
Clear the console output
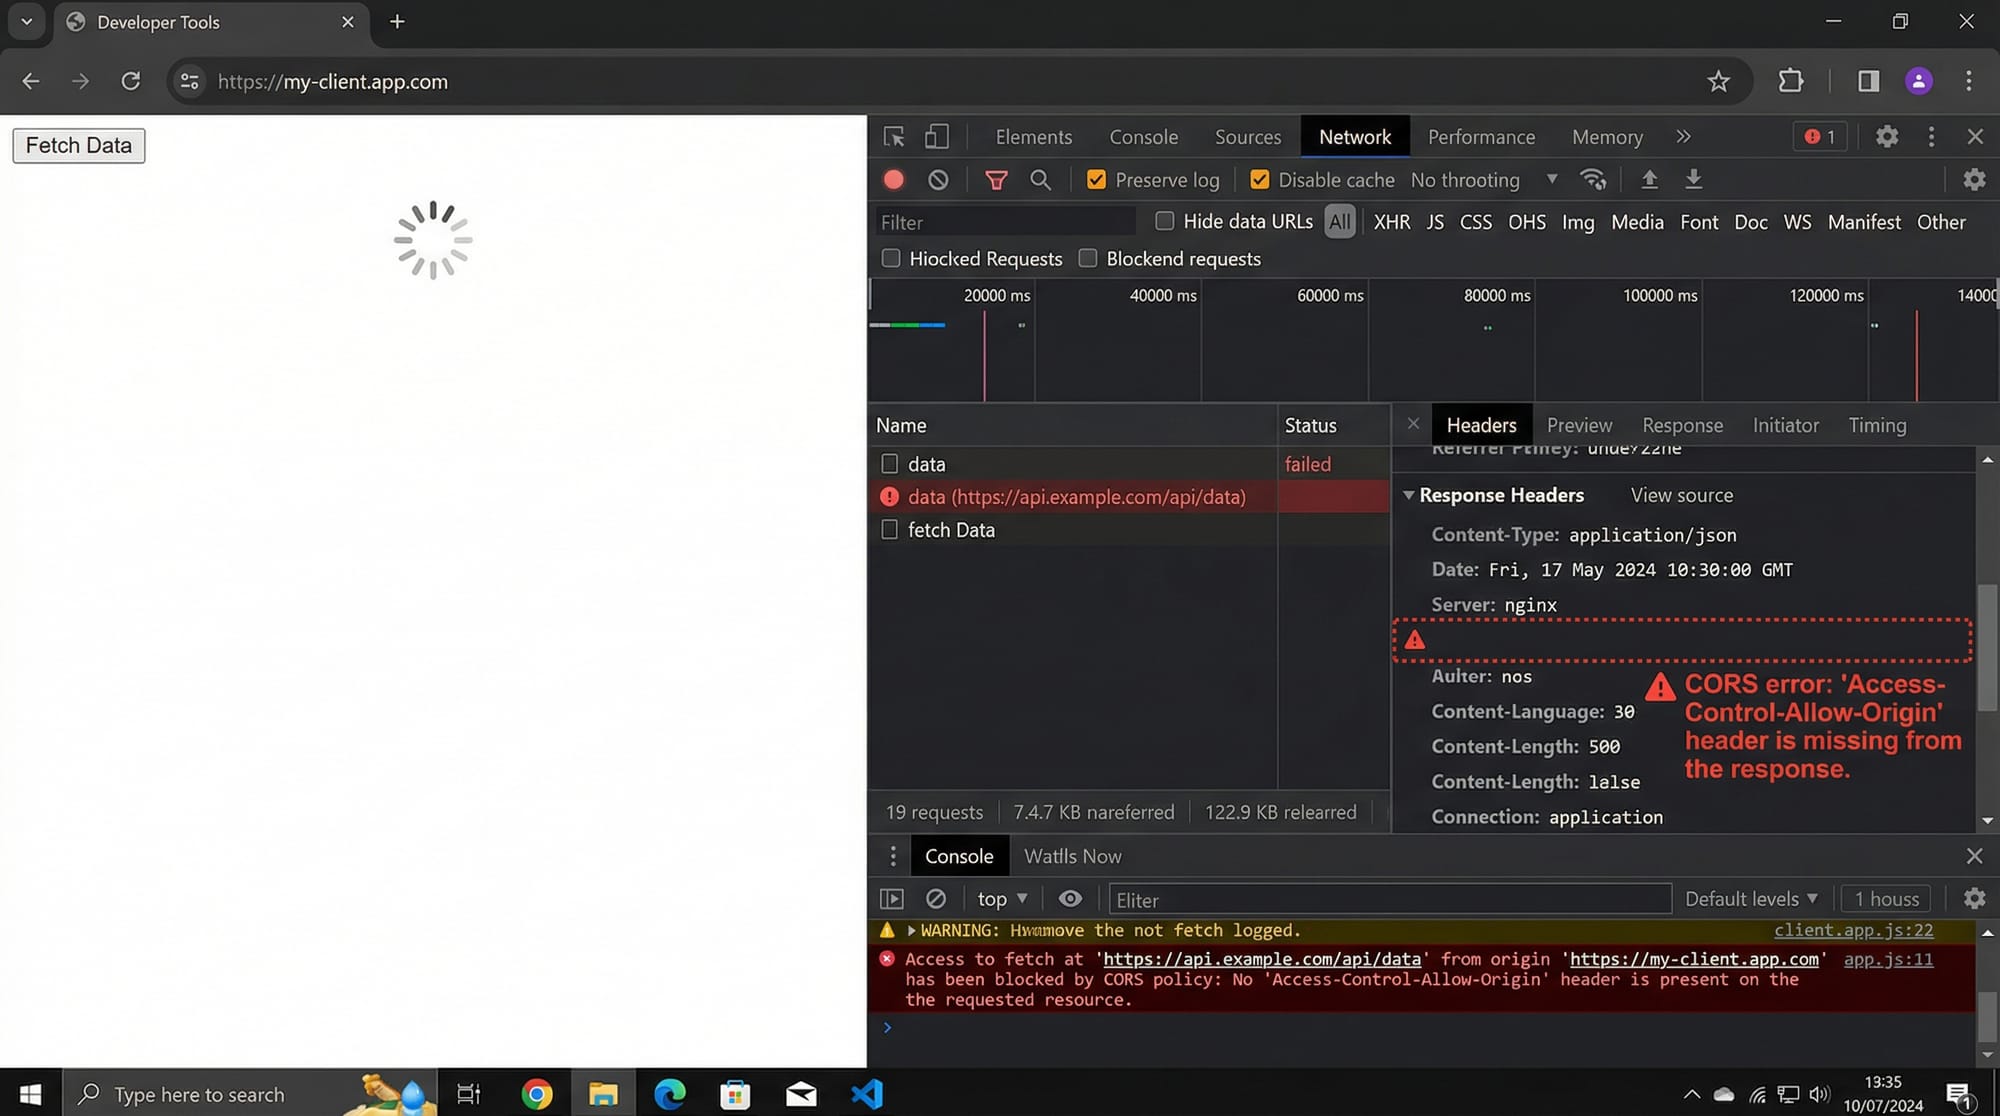point(935,898)
